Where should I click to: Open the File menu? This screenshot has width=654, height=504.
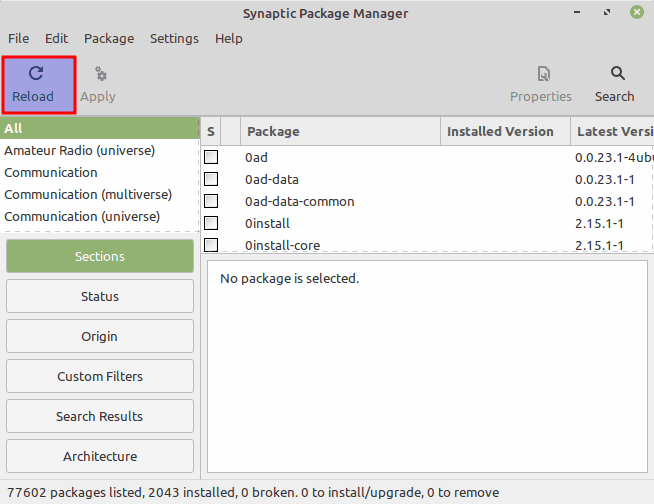coord(19,38)
